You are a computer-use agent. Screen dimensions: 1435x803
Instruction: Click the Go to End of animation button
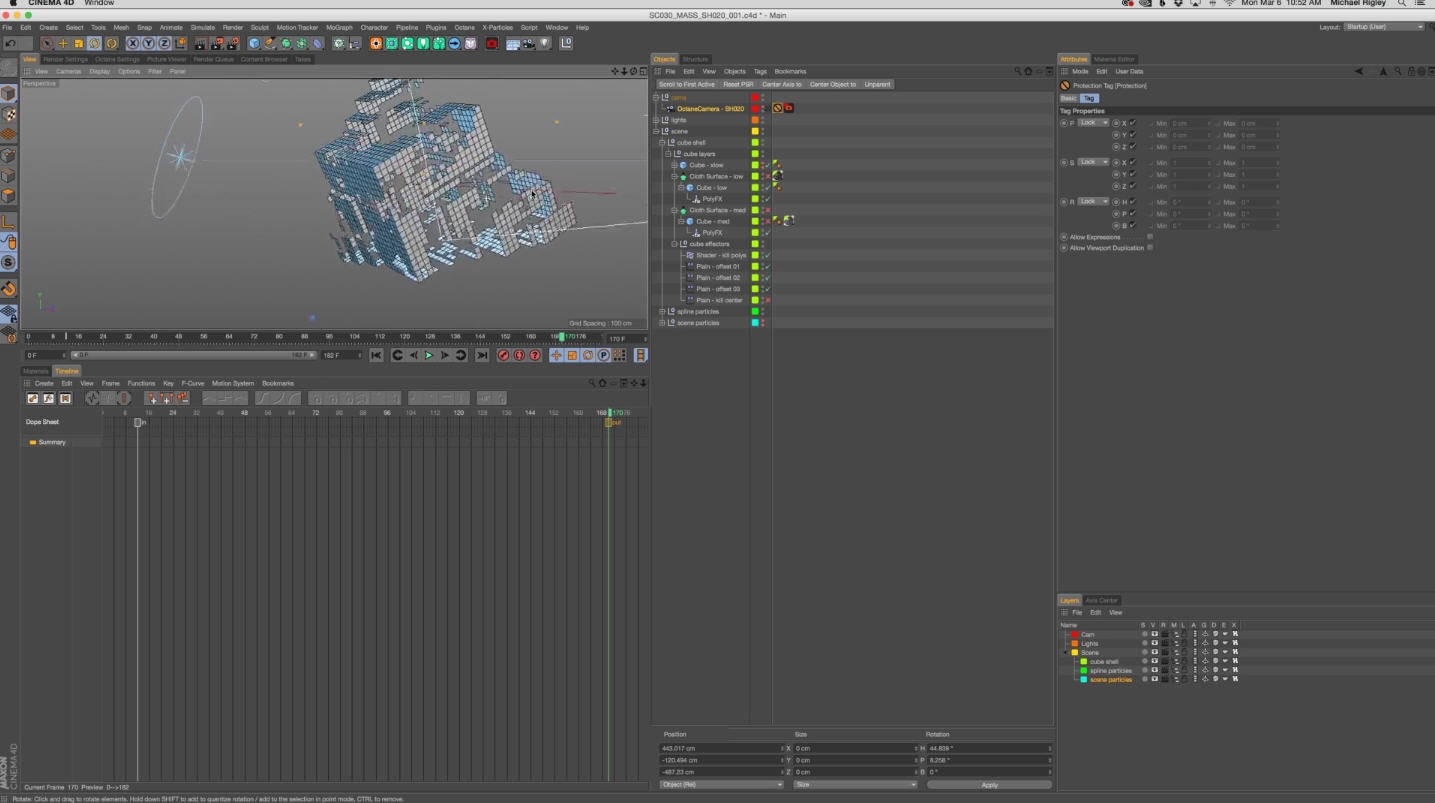482,355
